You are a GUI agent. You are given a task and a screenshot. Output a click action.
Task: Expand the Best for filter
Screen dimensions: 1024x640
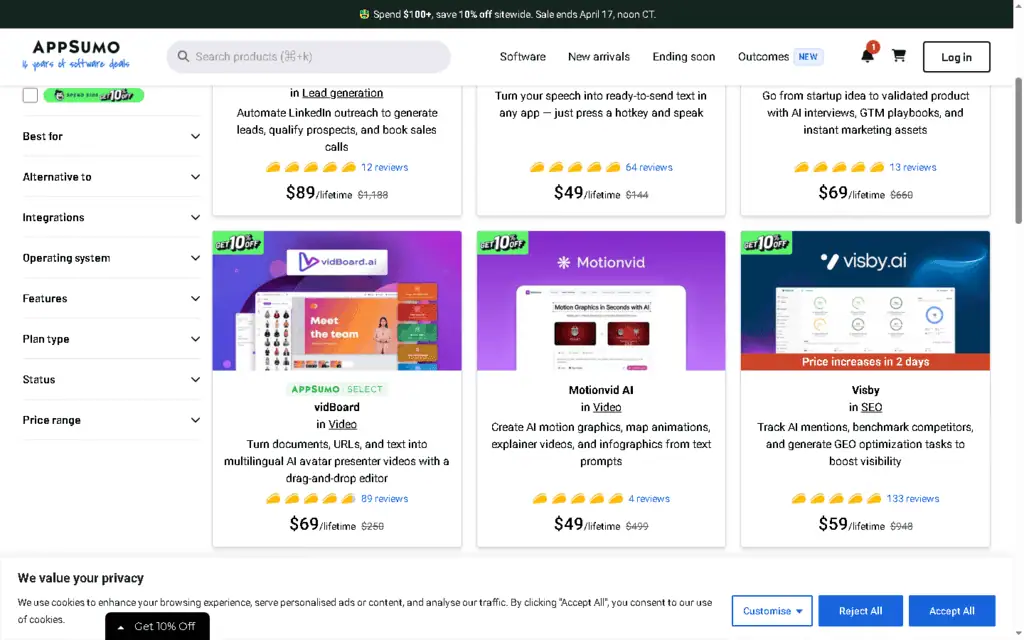[x=111, y=136]
